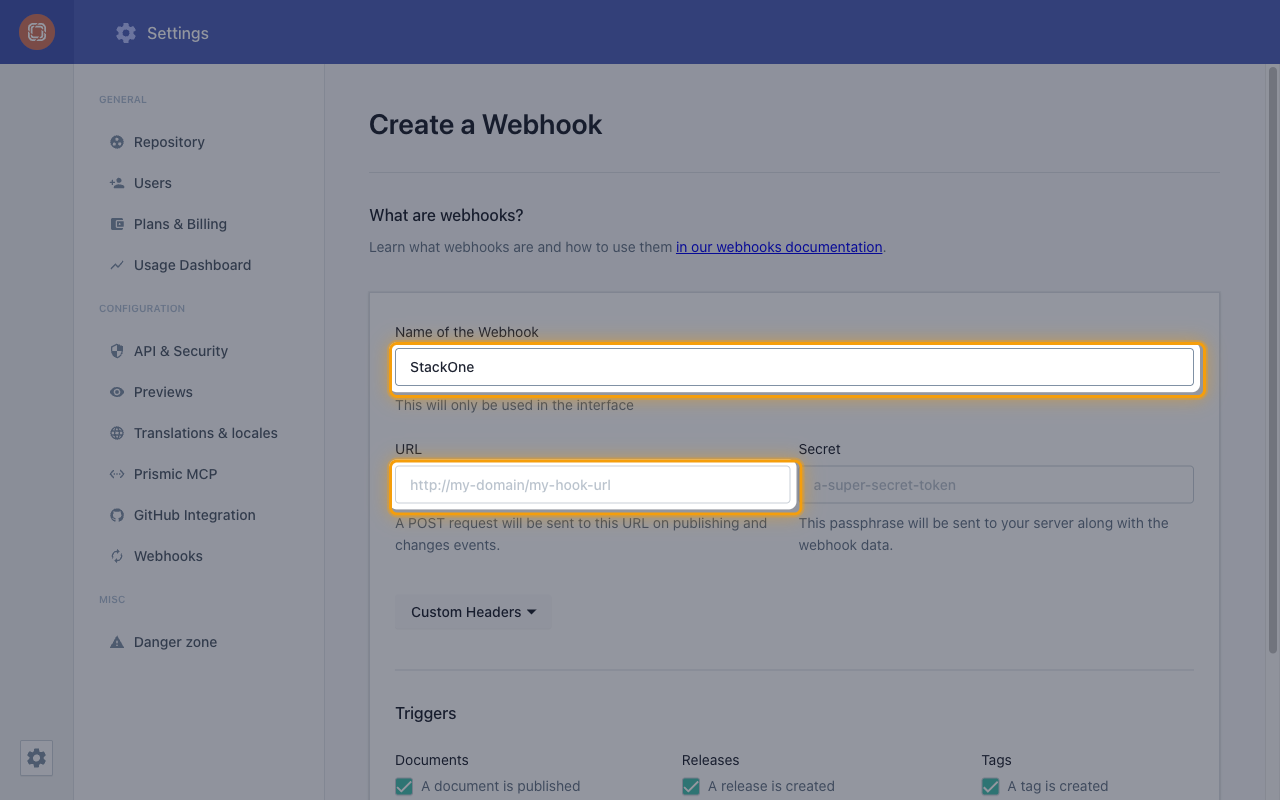
Task: Click the 'Create a Webhook' heading
Action: [486, 125]
